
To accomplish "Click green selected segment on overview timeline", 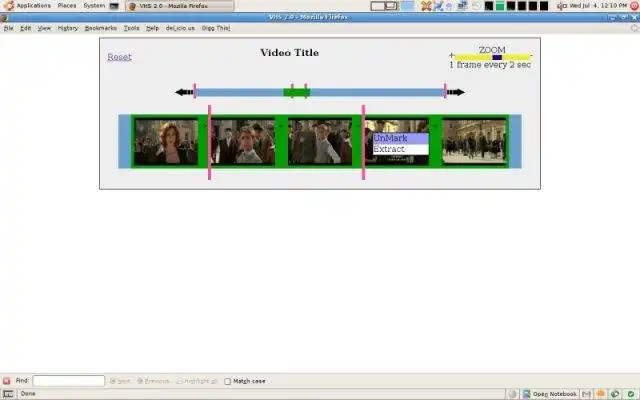I will click(297, 93).
